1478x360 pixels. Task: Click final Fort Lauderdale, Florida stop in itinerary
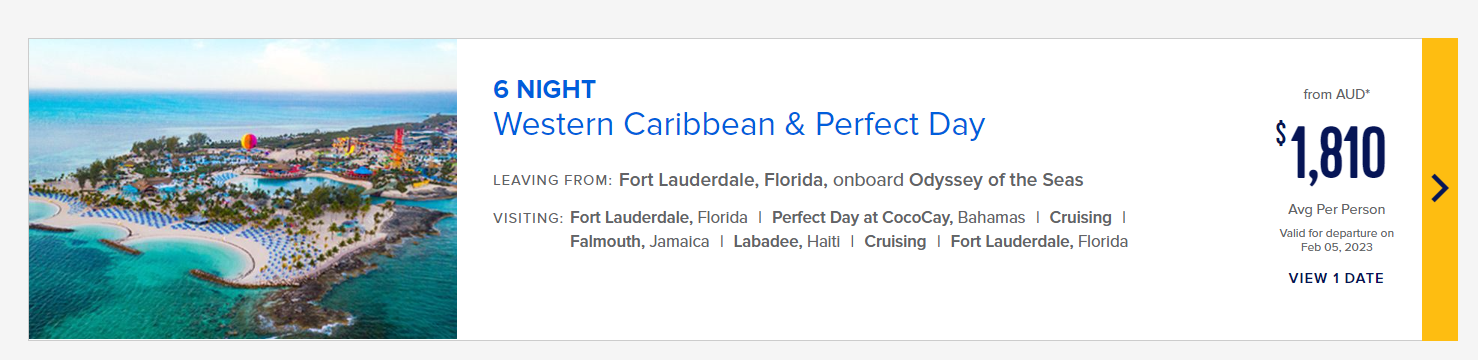(1039, 241)
